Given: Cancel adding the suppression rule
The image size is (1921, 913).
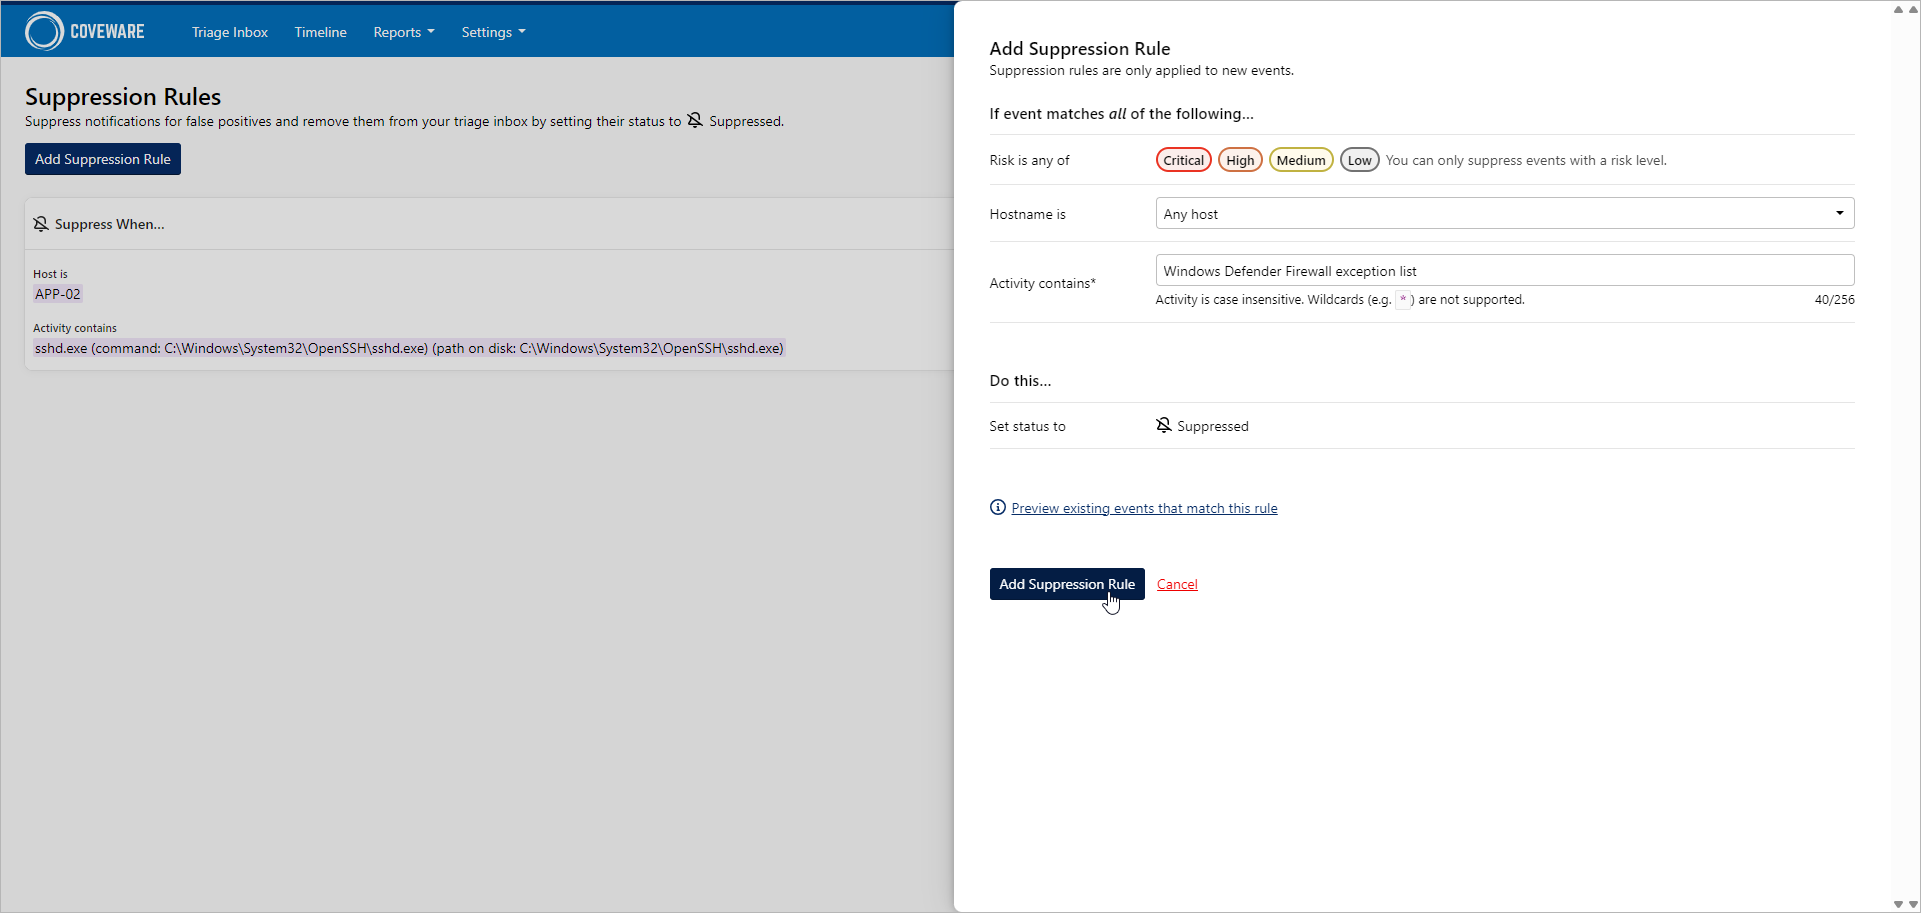Looking at the screenshot, I should tap(1177, 584).
